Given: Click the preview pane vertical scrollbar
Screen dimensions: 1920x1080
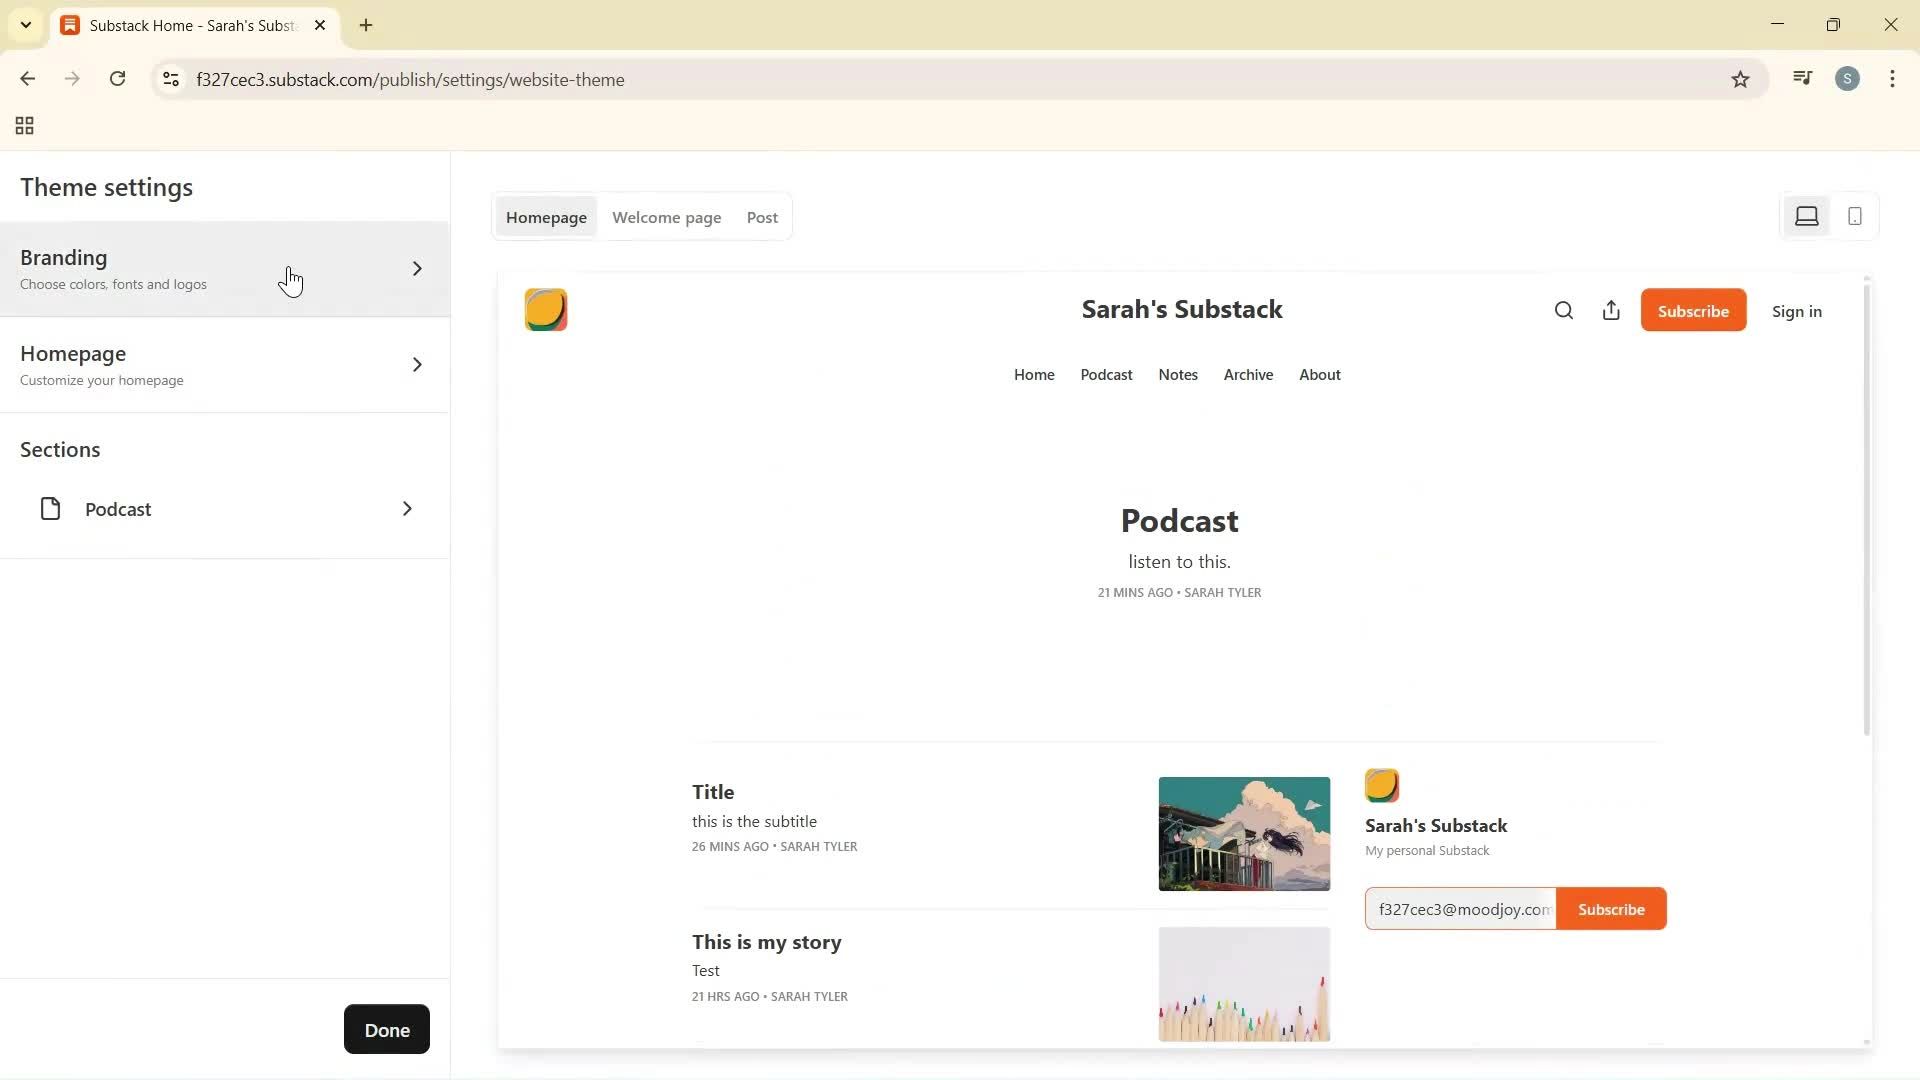Looking at the screenshot, I should point(1866,510).
